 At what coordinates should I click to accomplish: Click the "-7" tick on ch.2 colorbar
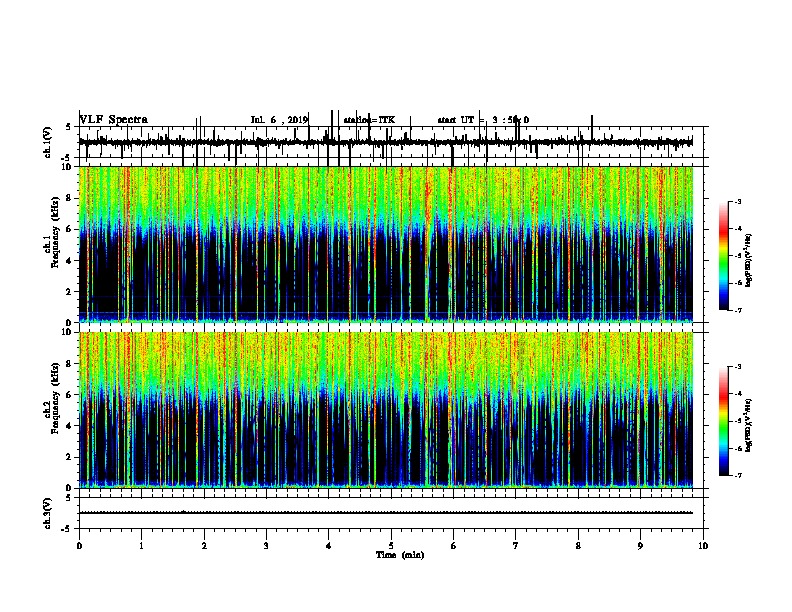(x=737, y=475)
